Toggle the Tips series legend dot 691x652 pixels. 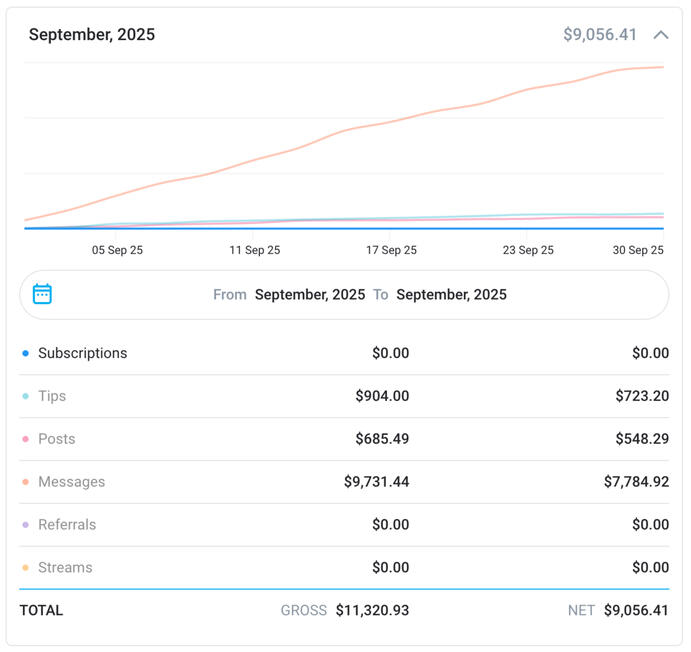coord(26,397)
